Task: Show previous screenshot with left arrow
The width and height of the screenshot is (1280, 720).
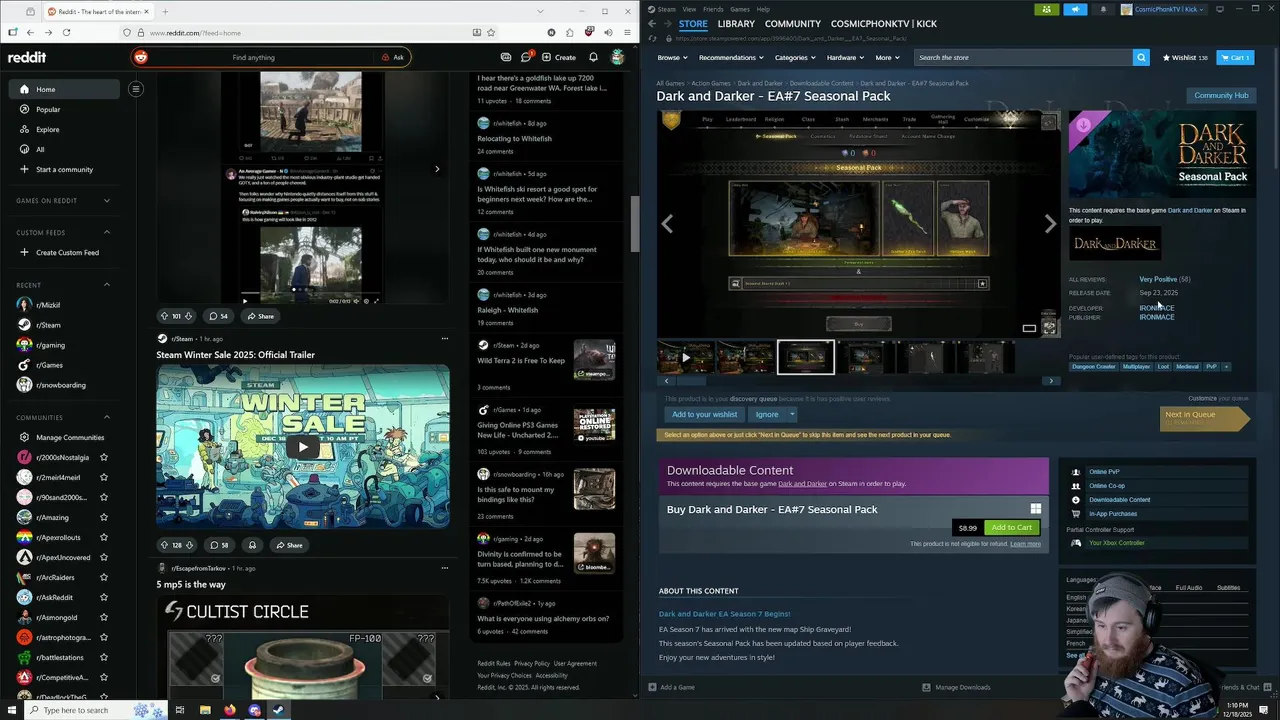Action: point(667,224)
